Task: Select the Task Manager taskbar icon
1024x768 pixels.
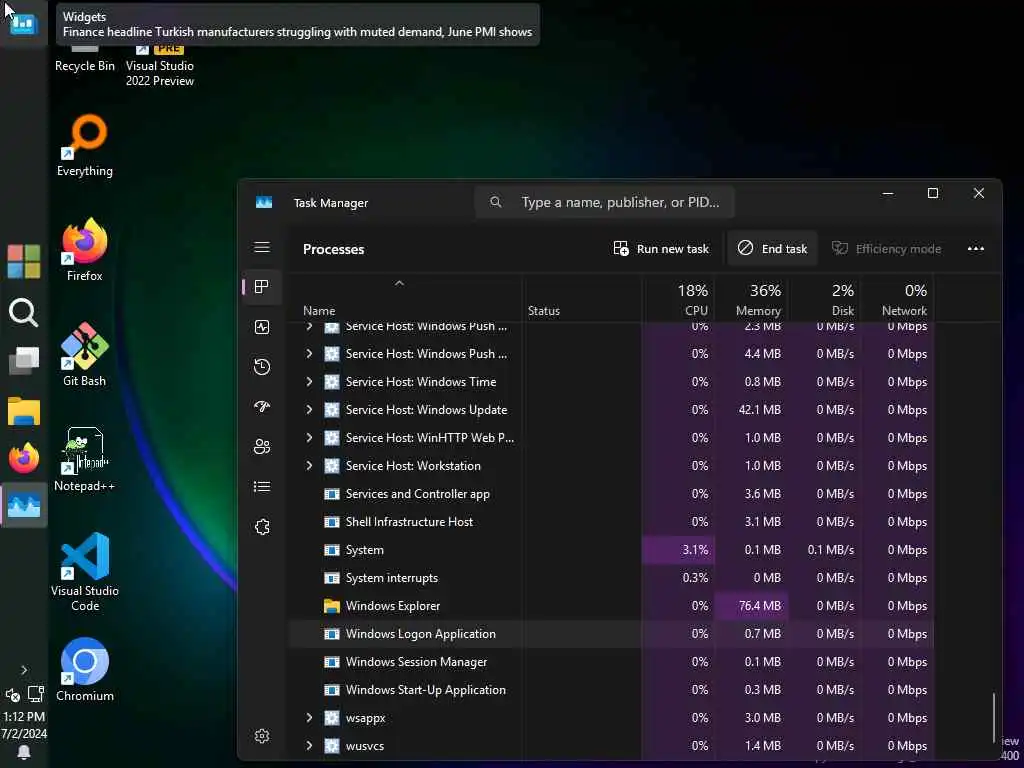Action: click(24, 505)
